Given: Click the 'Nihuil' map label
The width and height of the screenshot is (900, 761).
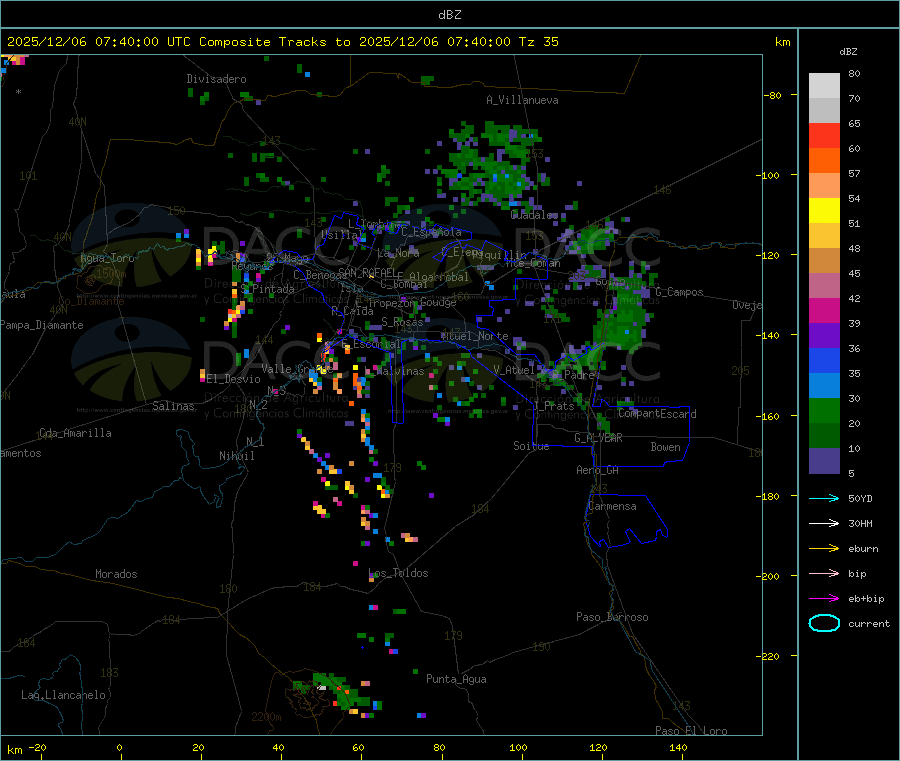Looking at the screenshot, I should point(236,456).
